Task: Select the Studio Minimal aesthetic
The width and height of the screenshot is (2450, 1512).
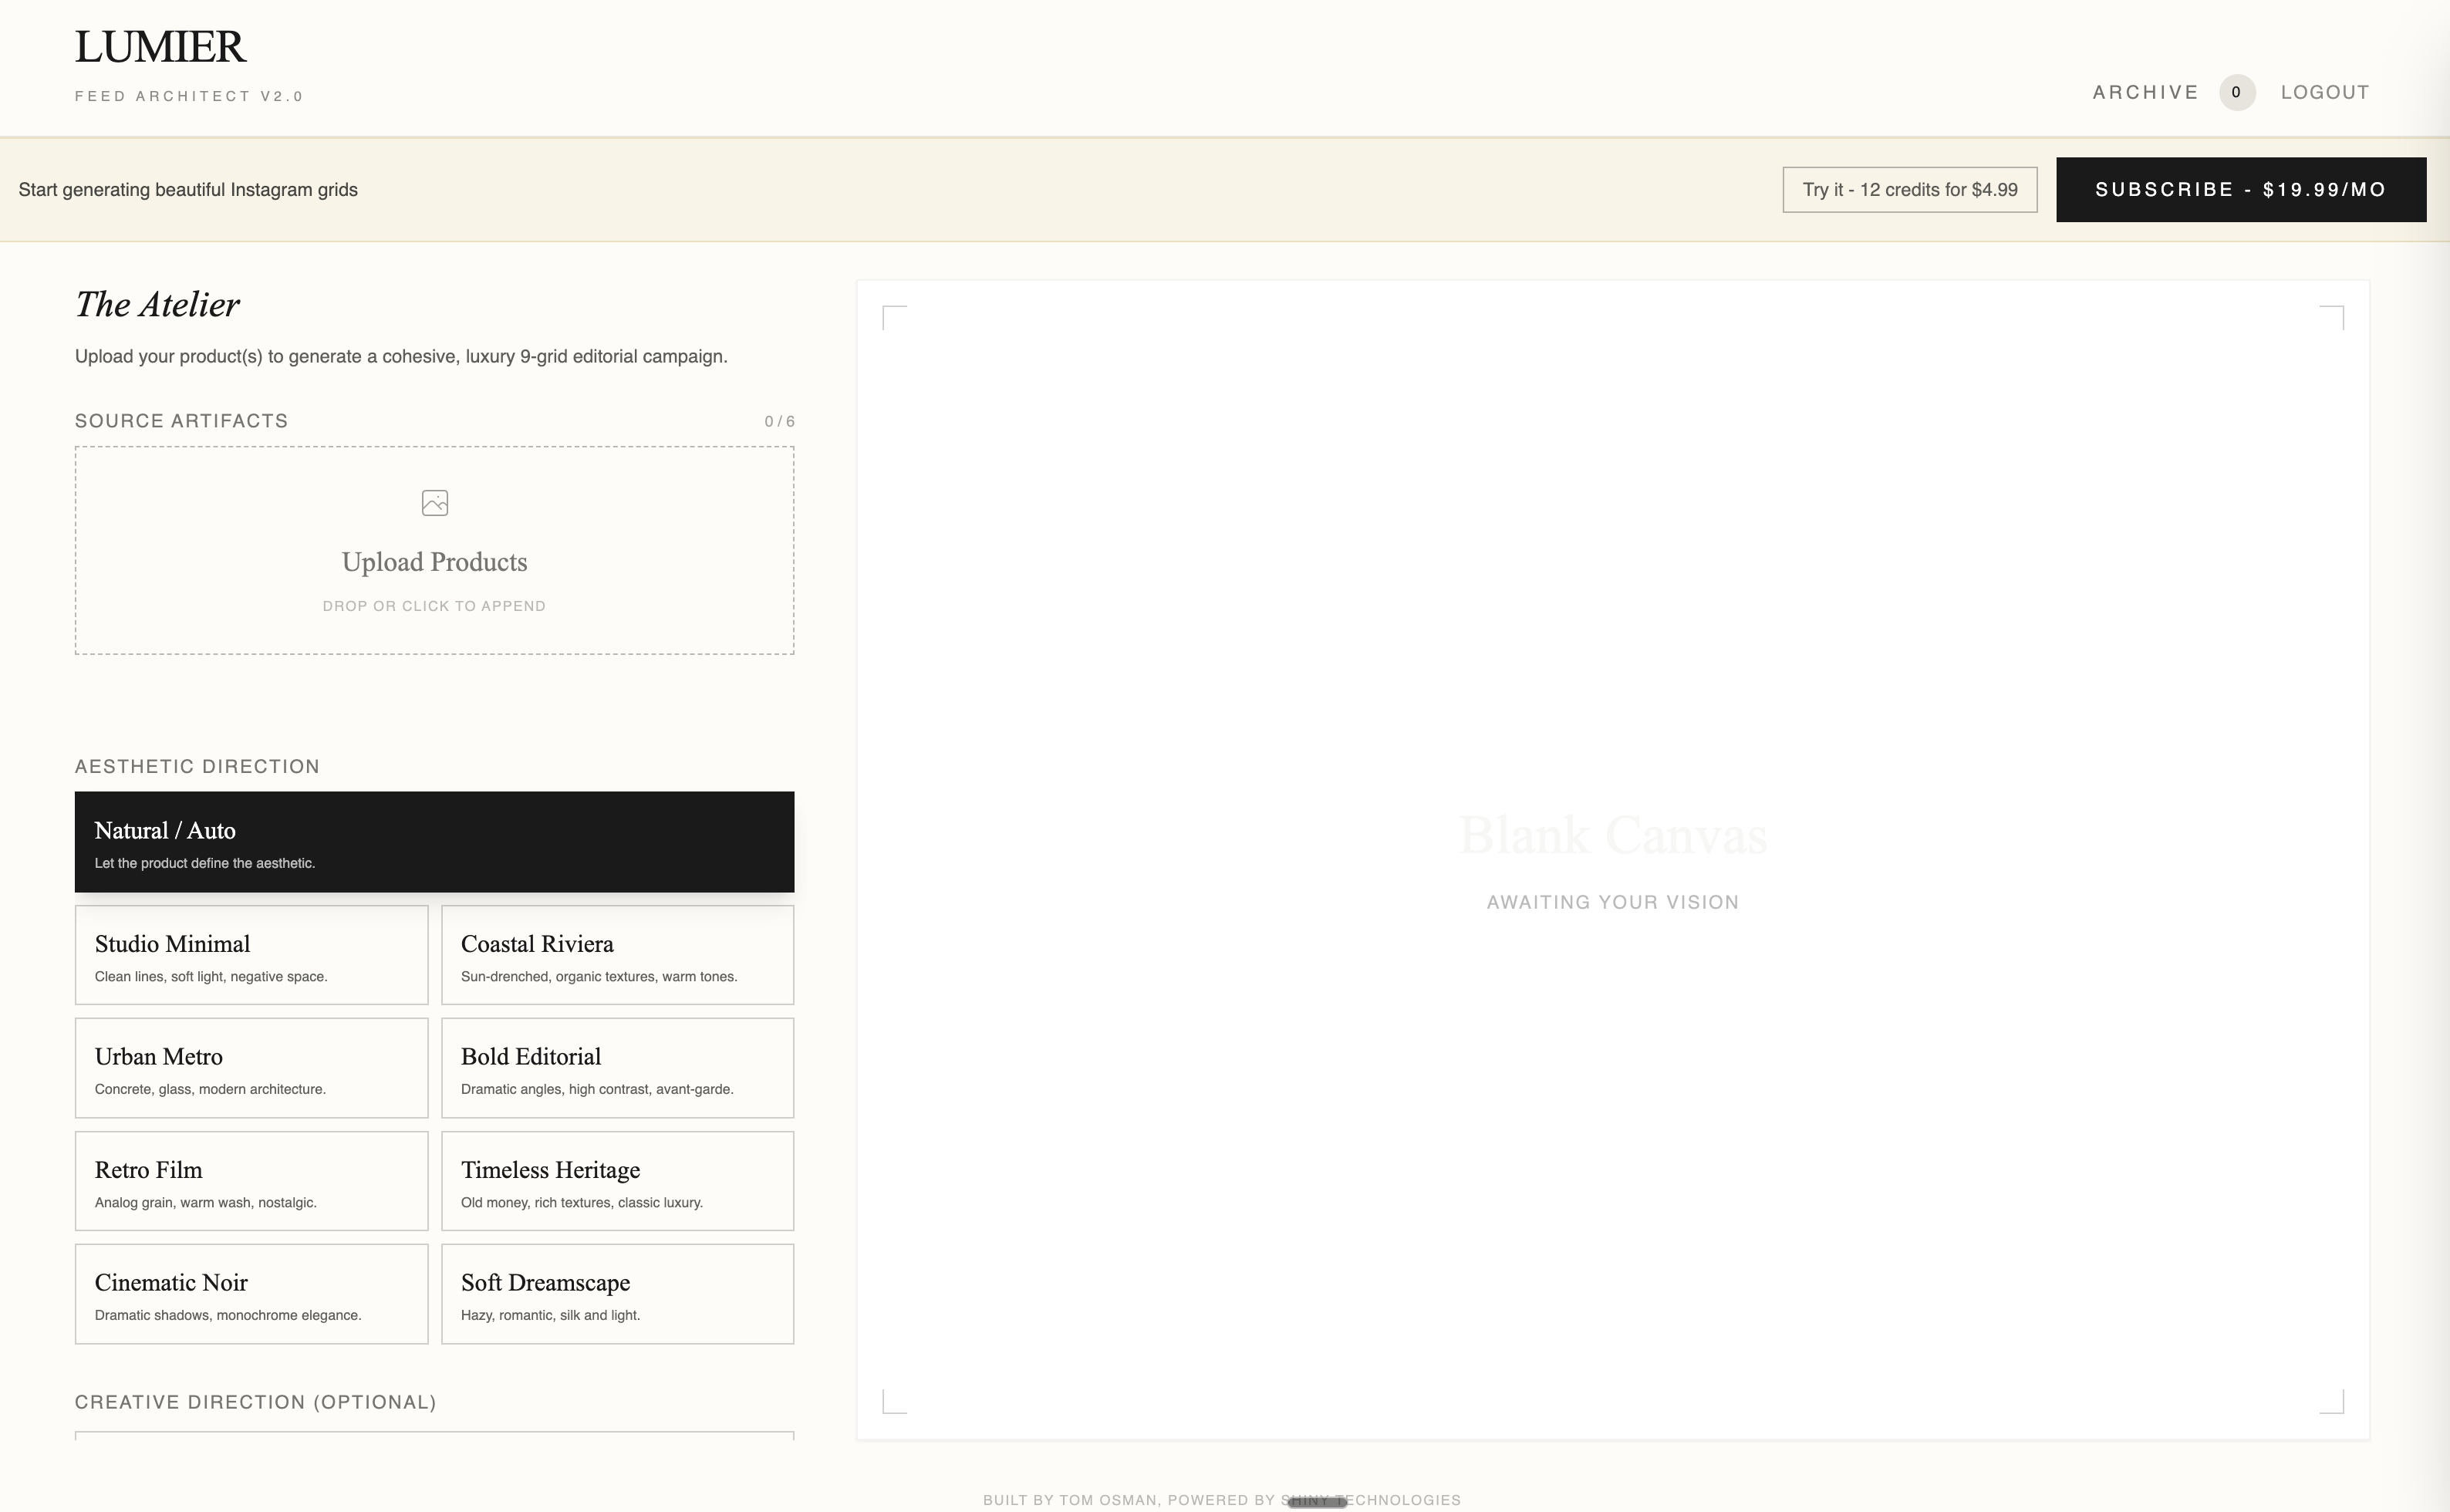Action: 251,954
